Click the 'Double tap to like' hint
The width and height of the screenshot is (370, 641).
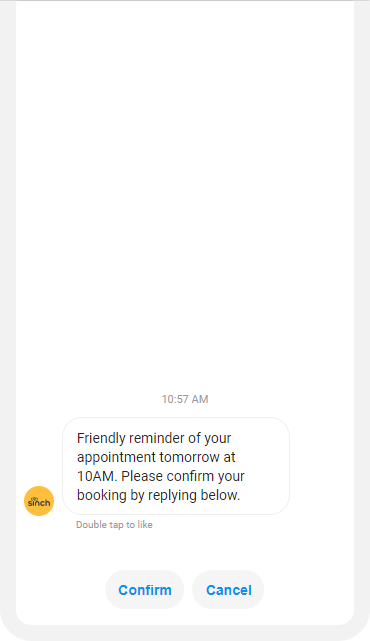click(114, 524)
